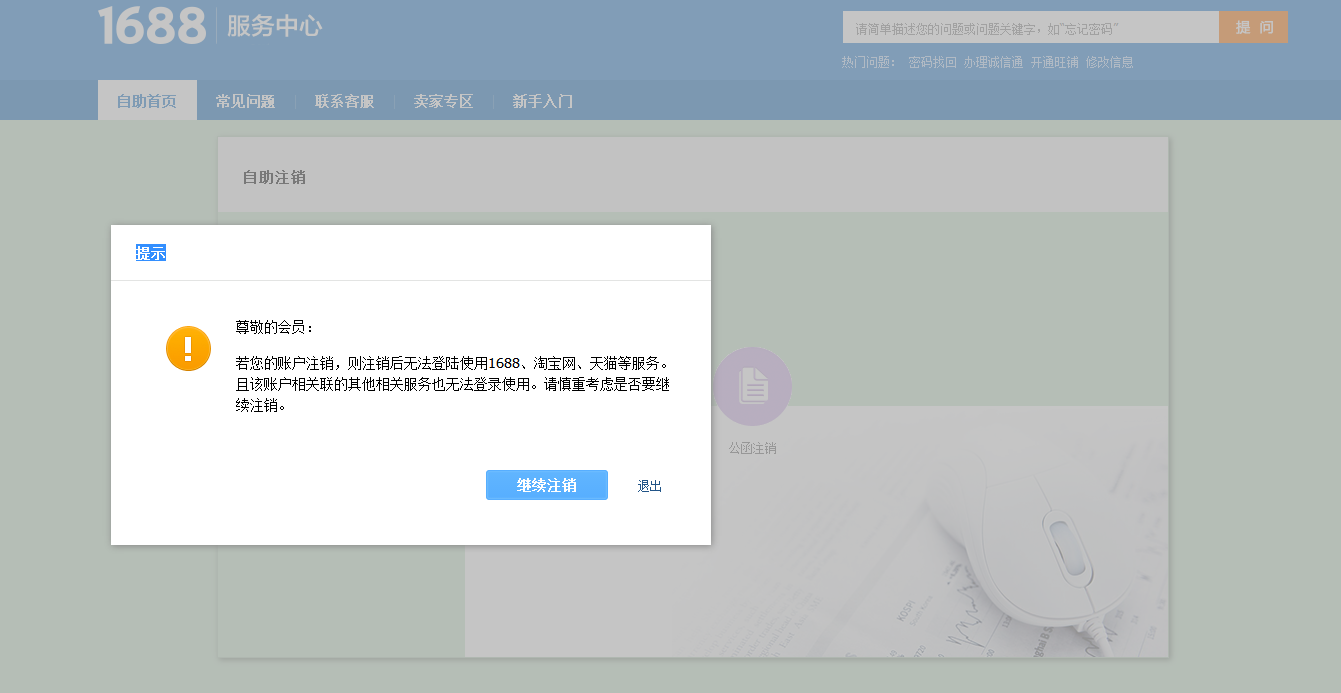The width and height of the screenshot is (1341, 693).
Task: Click the 1688 logo in header
Action: coord(152,25)
